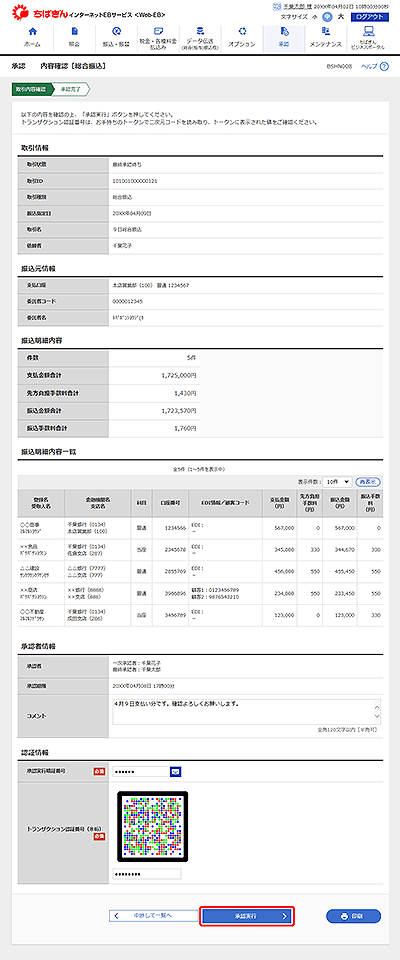Click the down arrow of comment box
Image resolution: width=400 pixels, height=960 pixels.
(x=377, y=716)
